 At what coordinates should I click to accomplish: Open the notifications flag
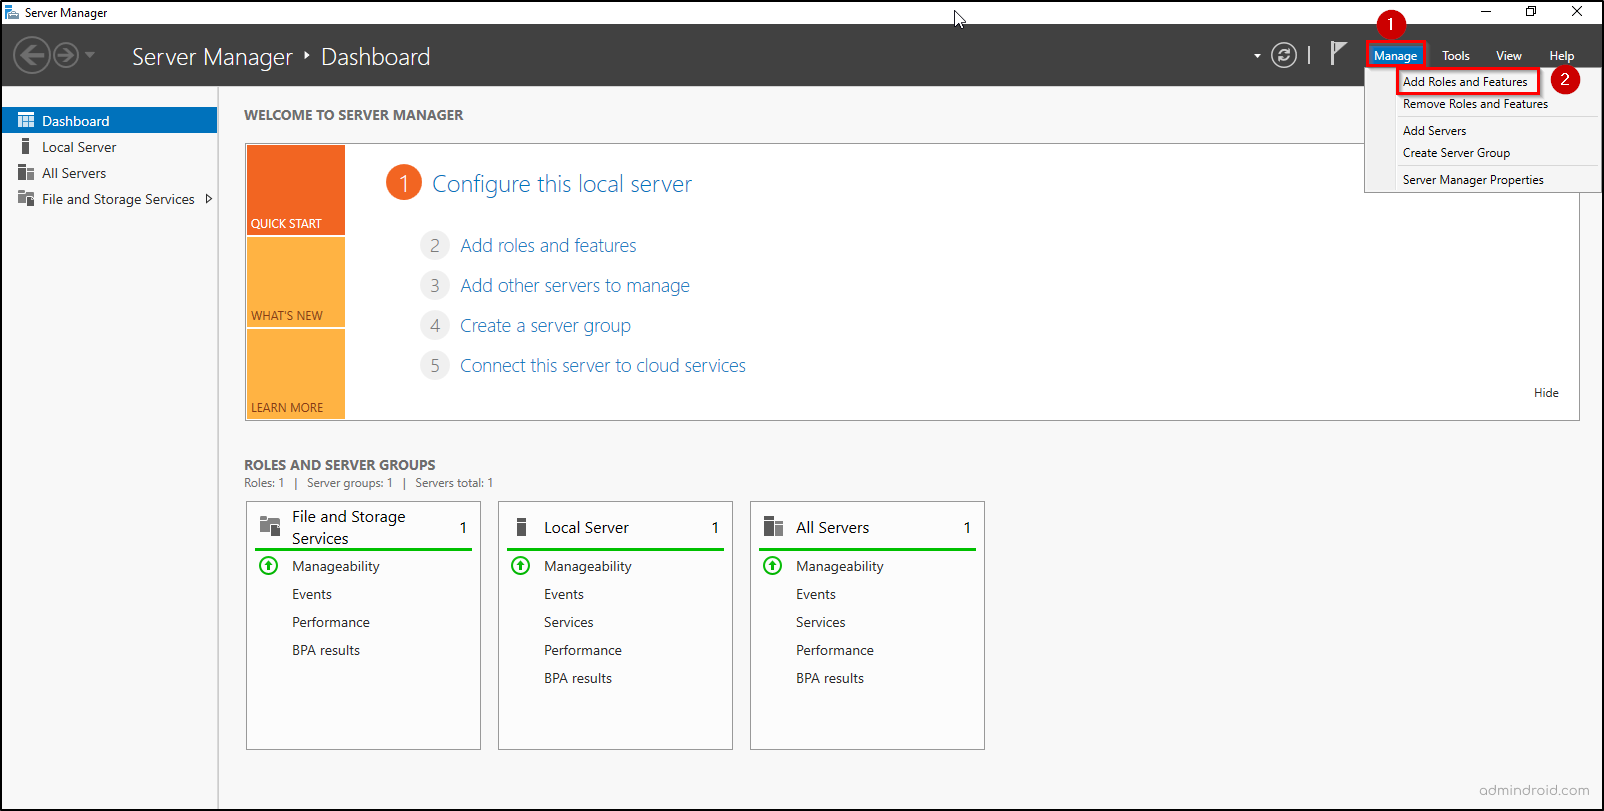pos(1338,53)
